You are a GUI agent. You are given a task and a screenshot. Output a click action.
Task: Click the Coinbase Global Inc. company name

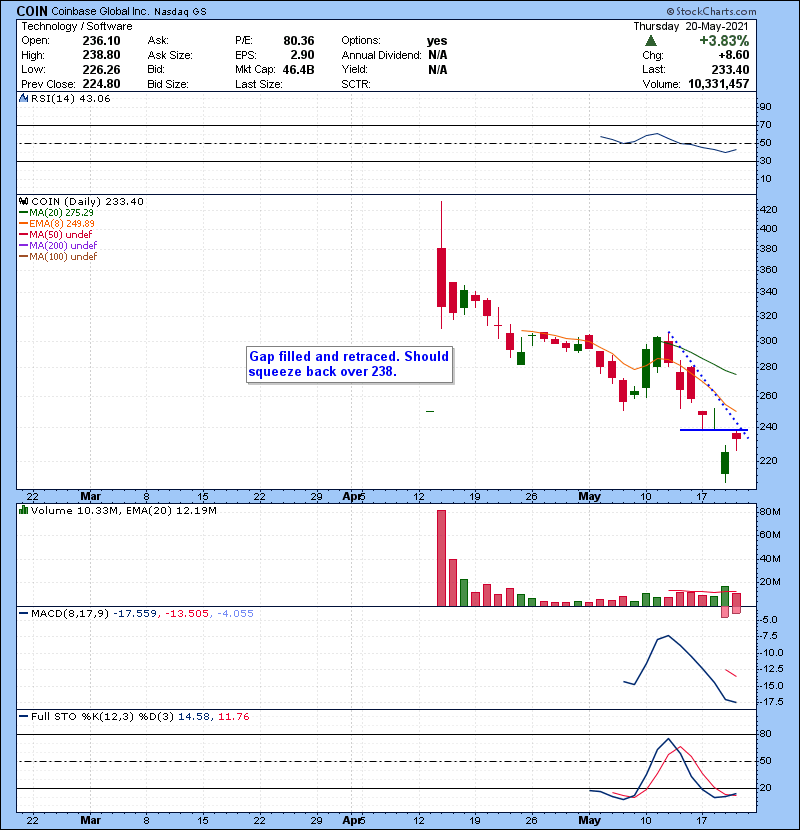101,11
